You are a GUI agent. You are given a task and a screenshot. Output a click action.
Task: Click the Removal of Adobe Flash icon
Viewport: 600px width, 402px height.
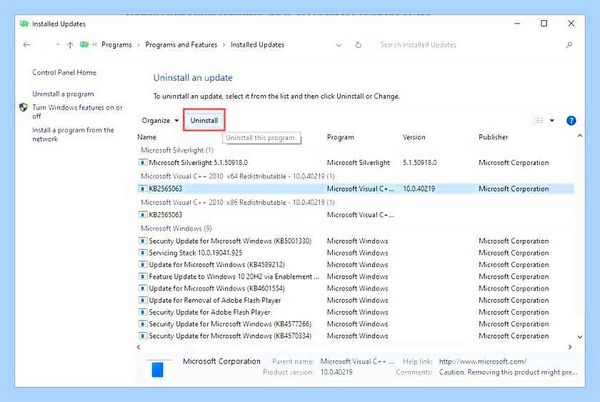pyautogui.click(x=142, y=300)
